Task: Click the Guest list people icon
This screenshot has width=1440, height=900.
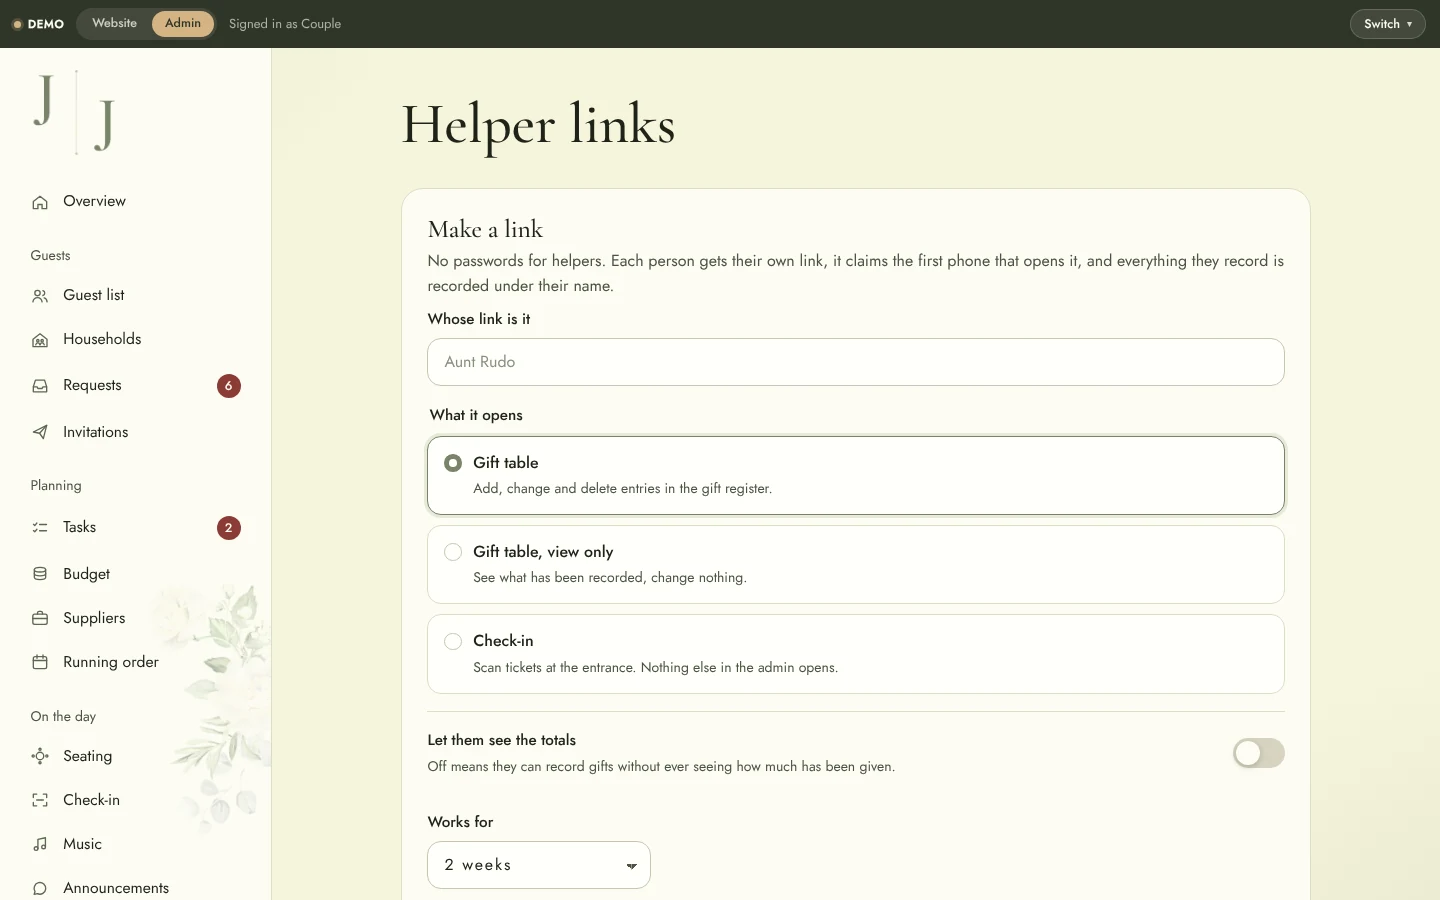Action: [x=40, y=296]
